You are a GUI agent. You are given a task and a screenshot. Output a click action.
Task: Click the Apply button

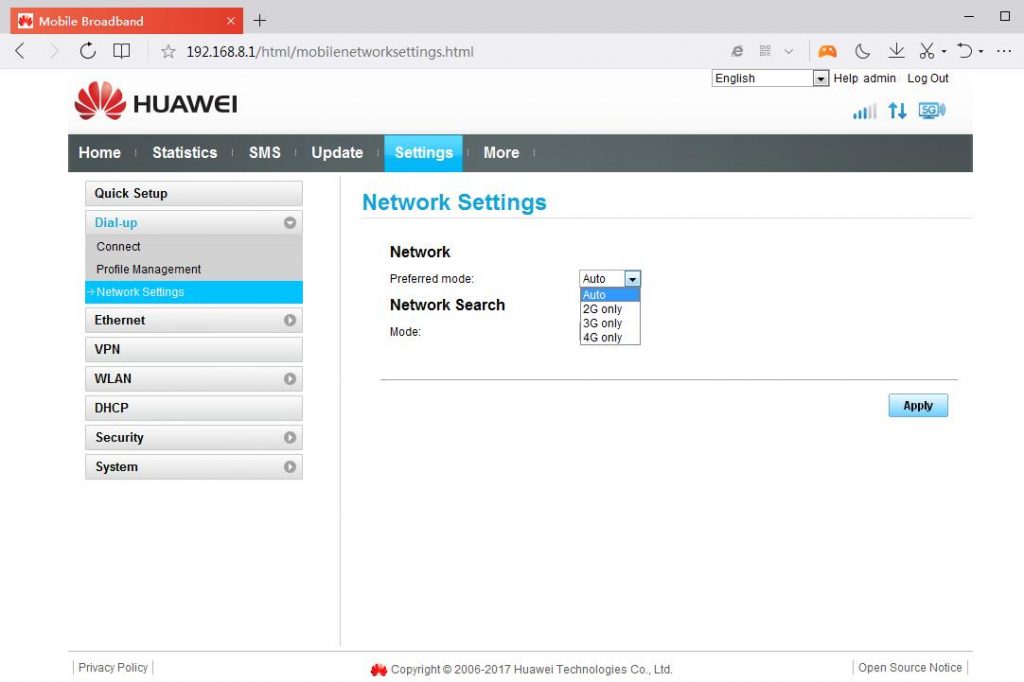917,405
